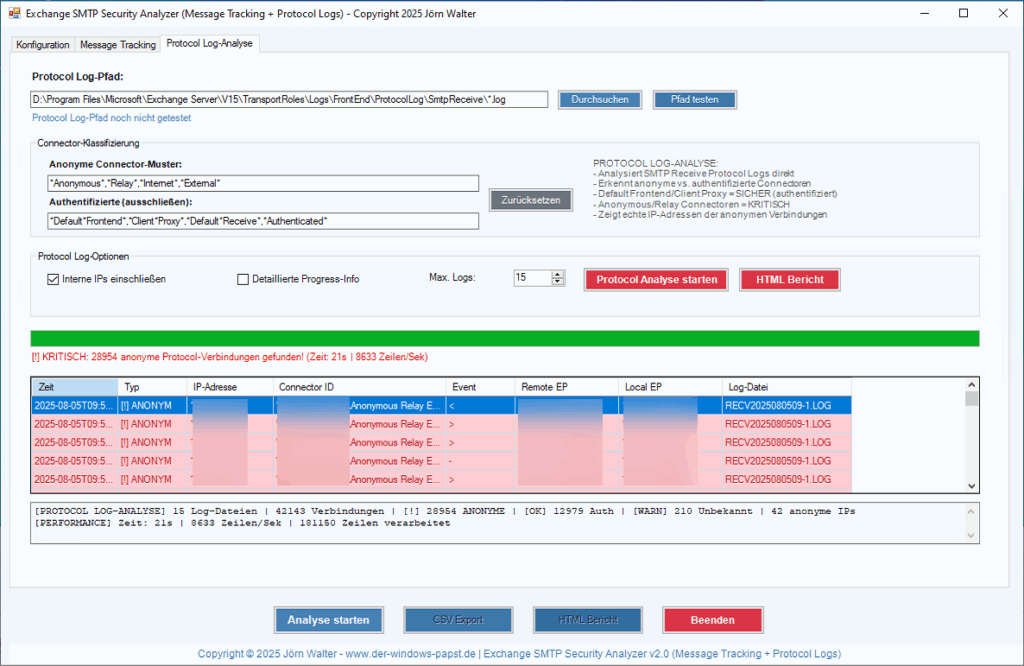Open the Message Tracking tab
Viewport: 1024px width, 666px height.
tap(117, 44)
